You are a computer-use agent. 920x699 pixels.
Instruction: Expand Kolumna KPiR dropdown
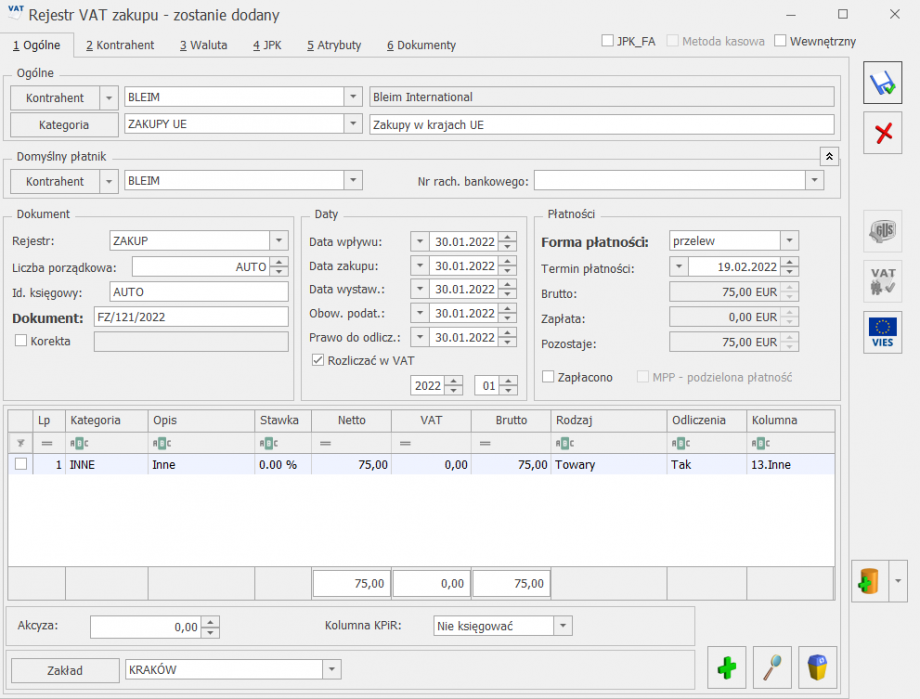[563, 626]
